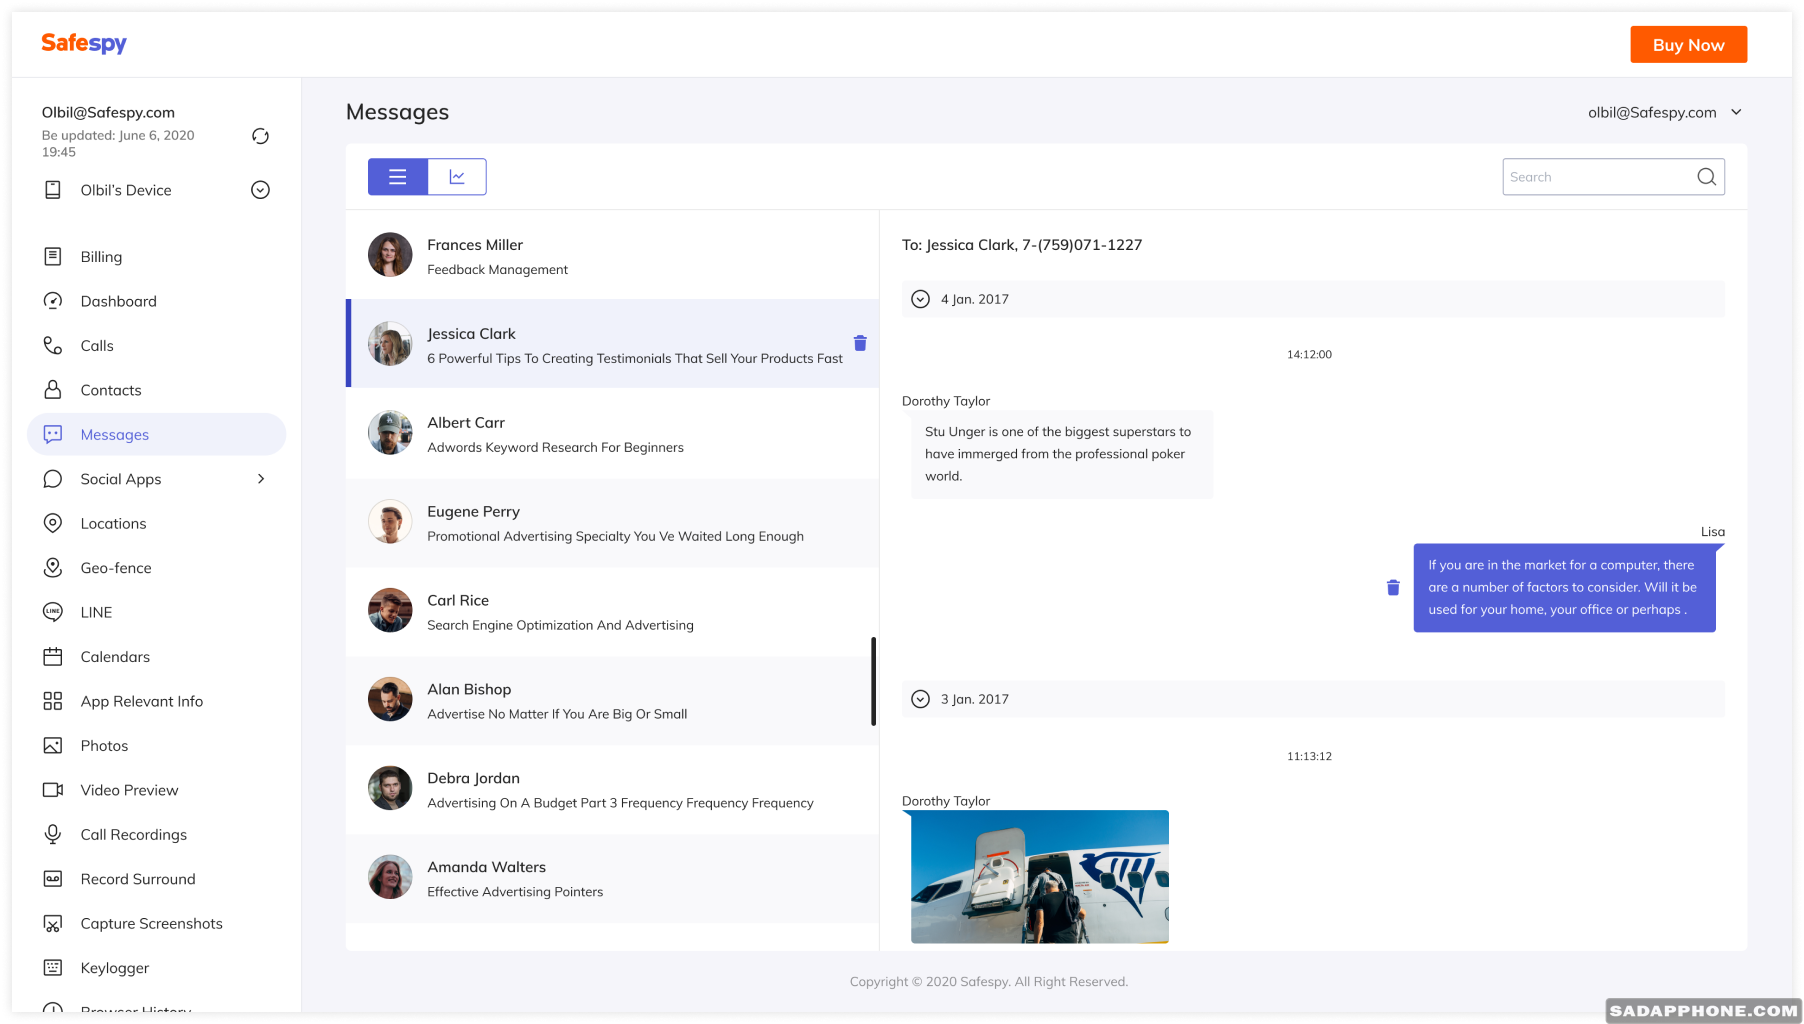Viewport: 1804px width, 1024px height.
Task: Select the Capture Screenshots icon
Action: (x=53, y=923)
